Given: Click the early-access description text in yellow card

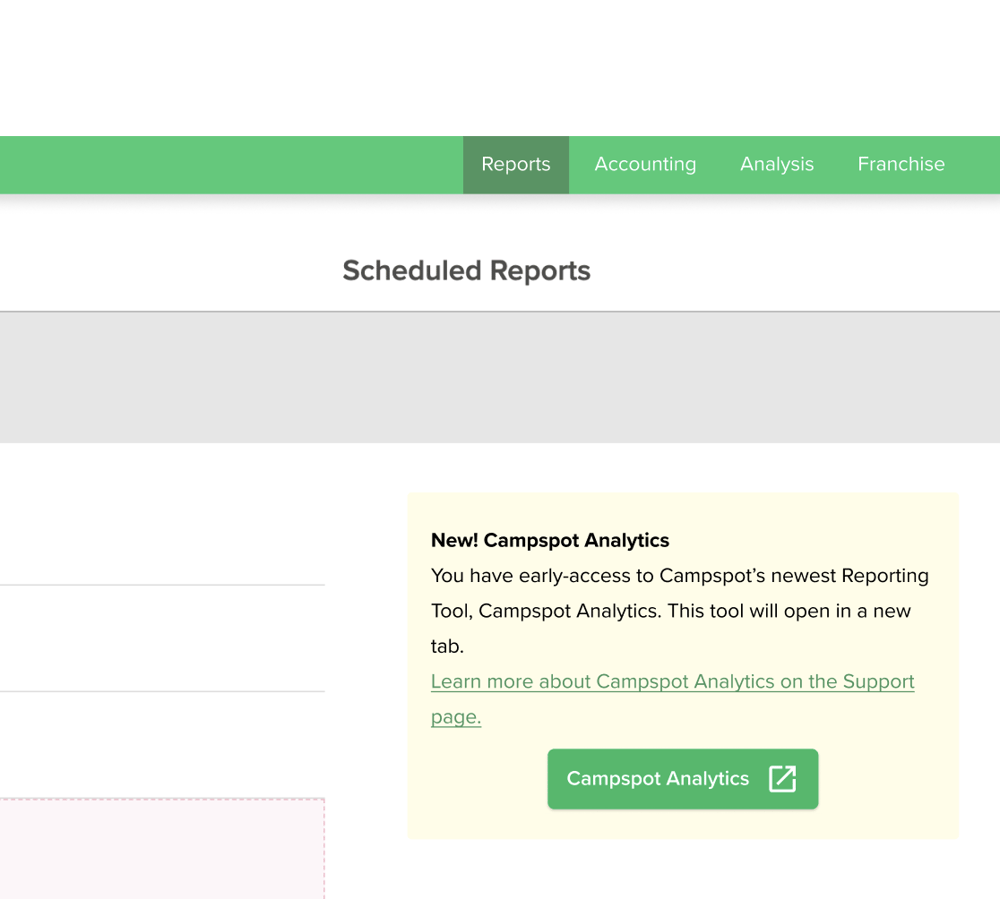Looking at the screenshot, I should click(679, 610).
